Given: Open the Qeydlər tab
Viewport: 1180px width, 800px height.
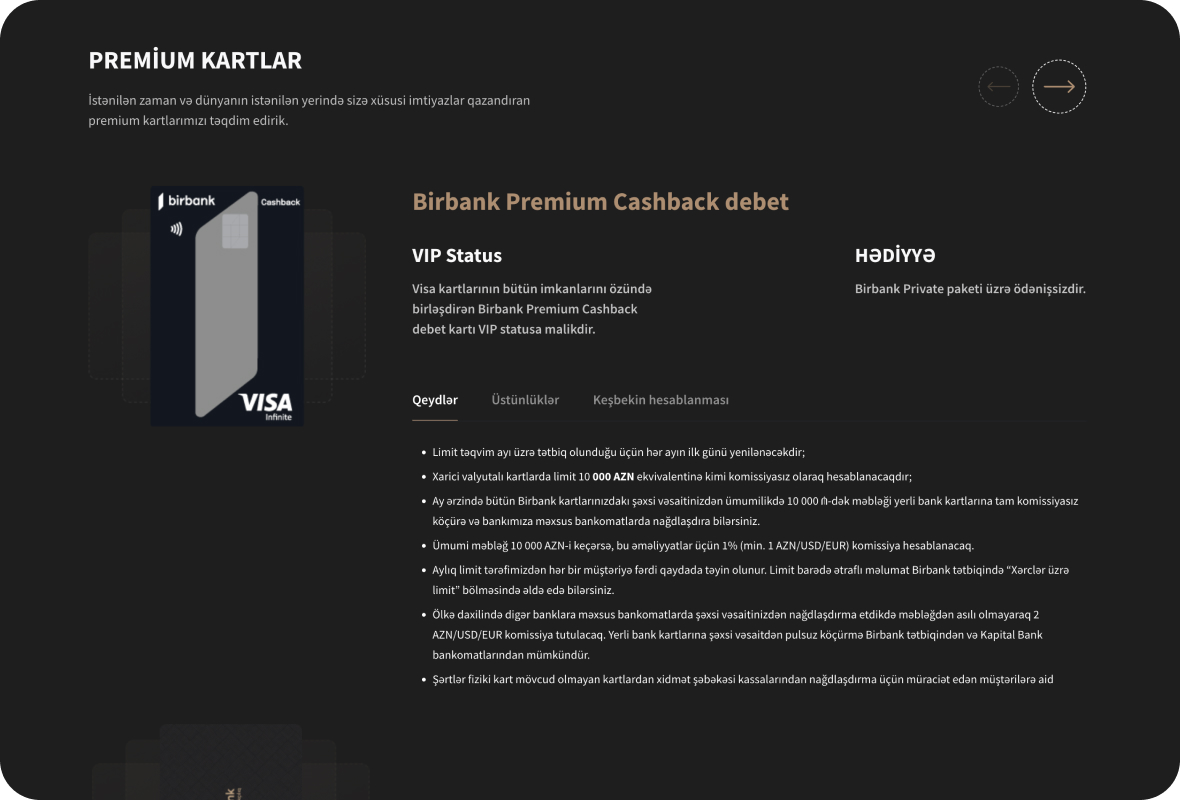Looking at the screenshot, I should click(x=435, y=400).
